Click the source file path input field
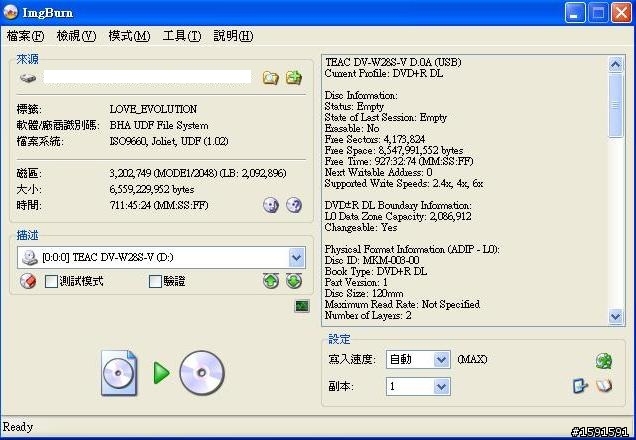 pos(147,77)
